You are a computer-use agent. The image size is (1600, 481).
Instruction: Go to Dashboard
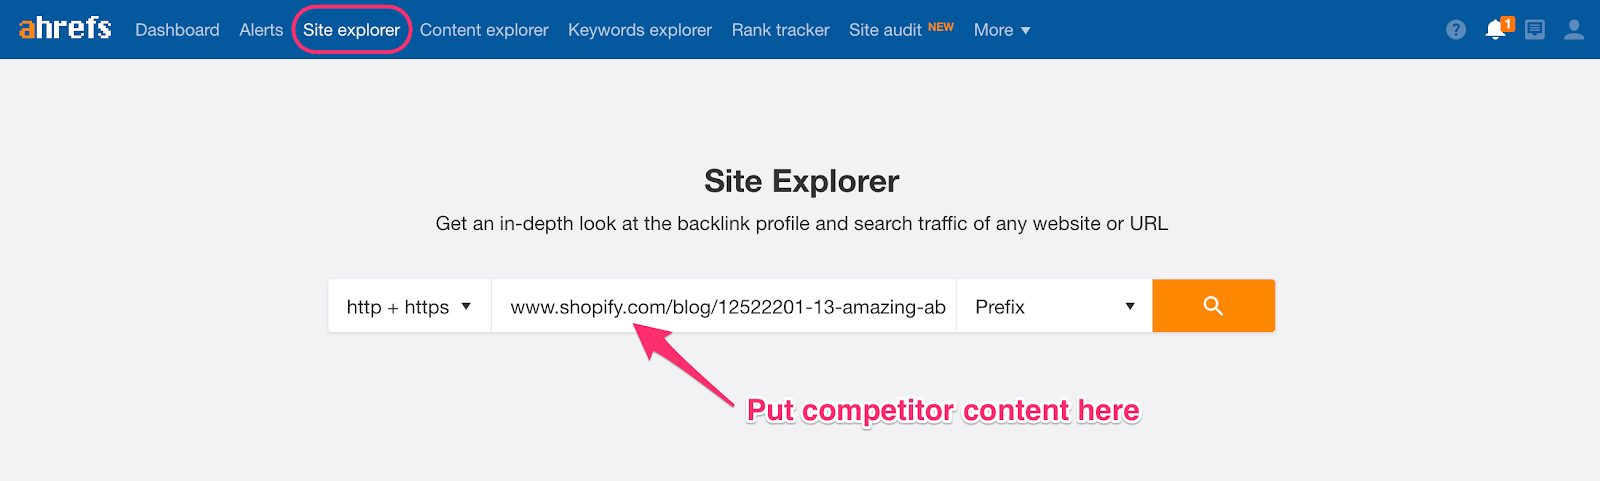[x=177, y=30]
